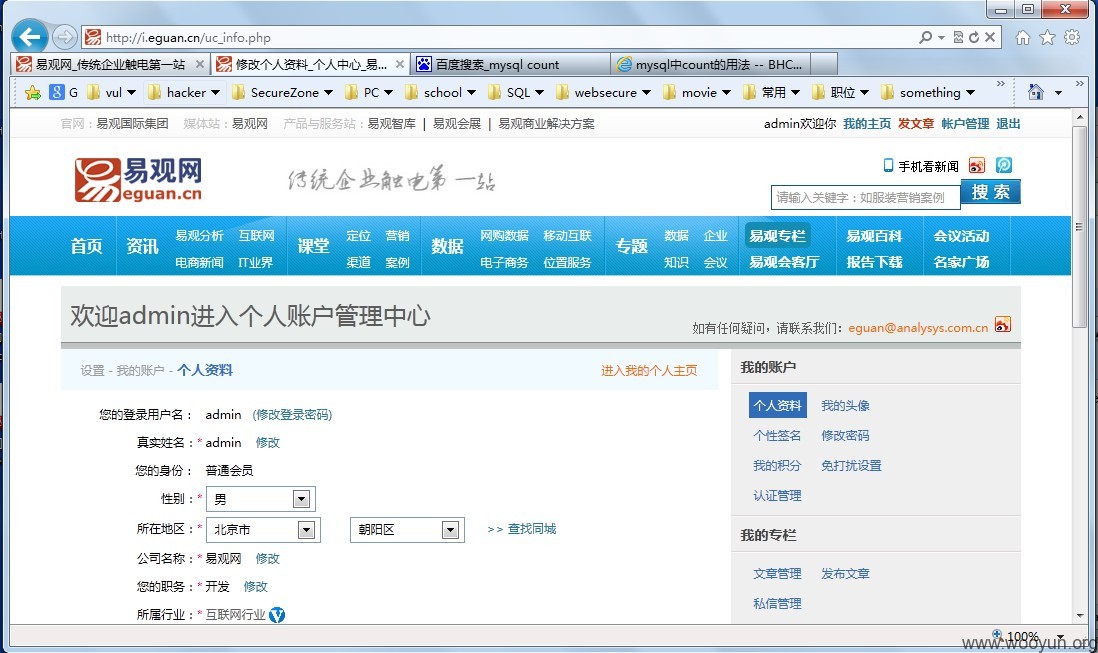The height and width of the screenshot is (653, 1098).
Task: Expand the bookmarks bar overflow chevron
Action: (1001, 84)
